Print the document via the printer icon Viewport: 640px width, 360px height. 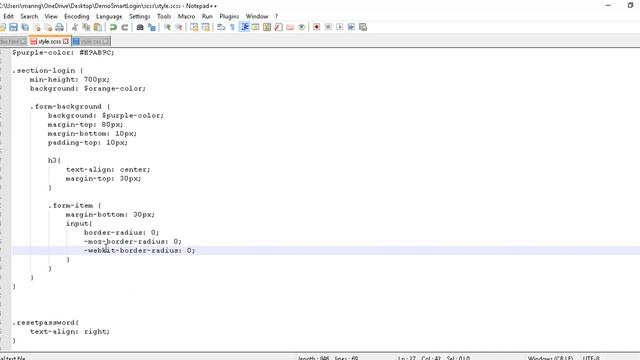tap(60, 27)
